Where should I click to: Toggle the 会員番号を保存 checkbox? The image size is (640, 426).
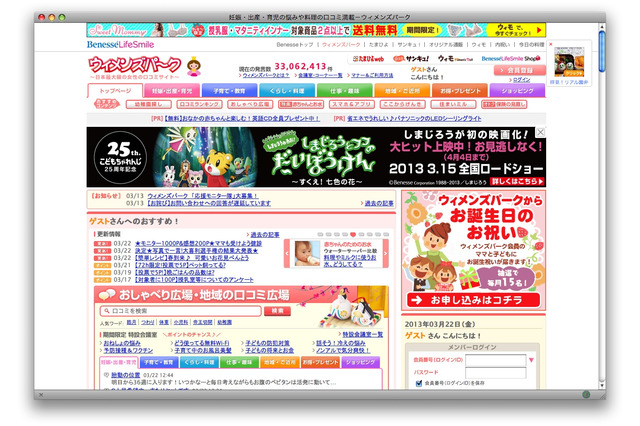click(x=418, y=383)
